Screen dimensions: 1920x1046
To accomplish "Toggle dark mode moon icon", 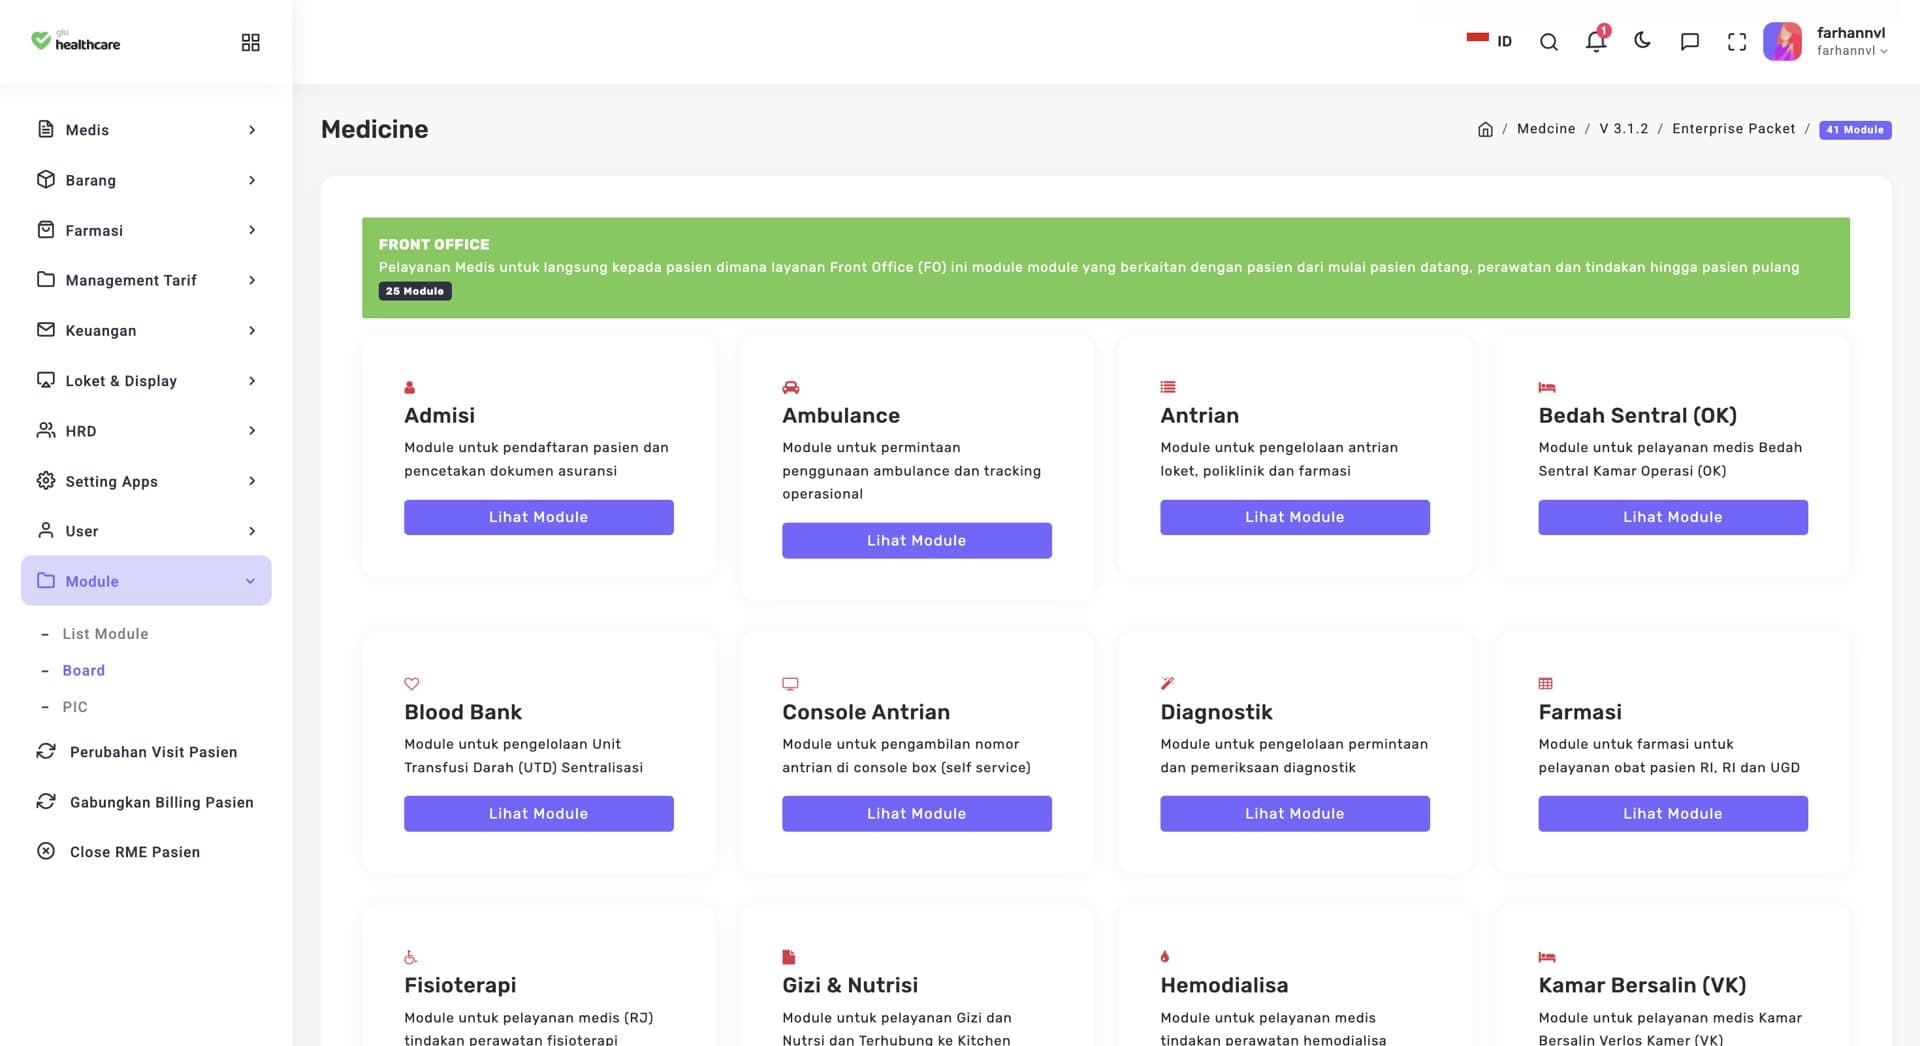I will [x=1642, y=41].
